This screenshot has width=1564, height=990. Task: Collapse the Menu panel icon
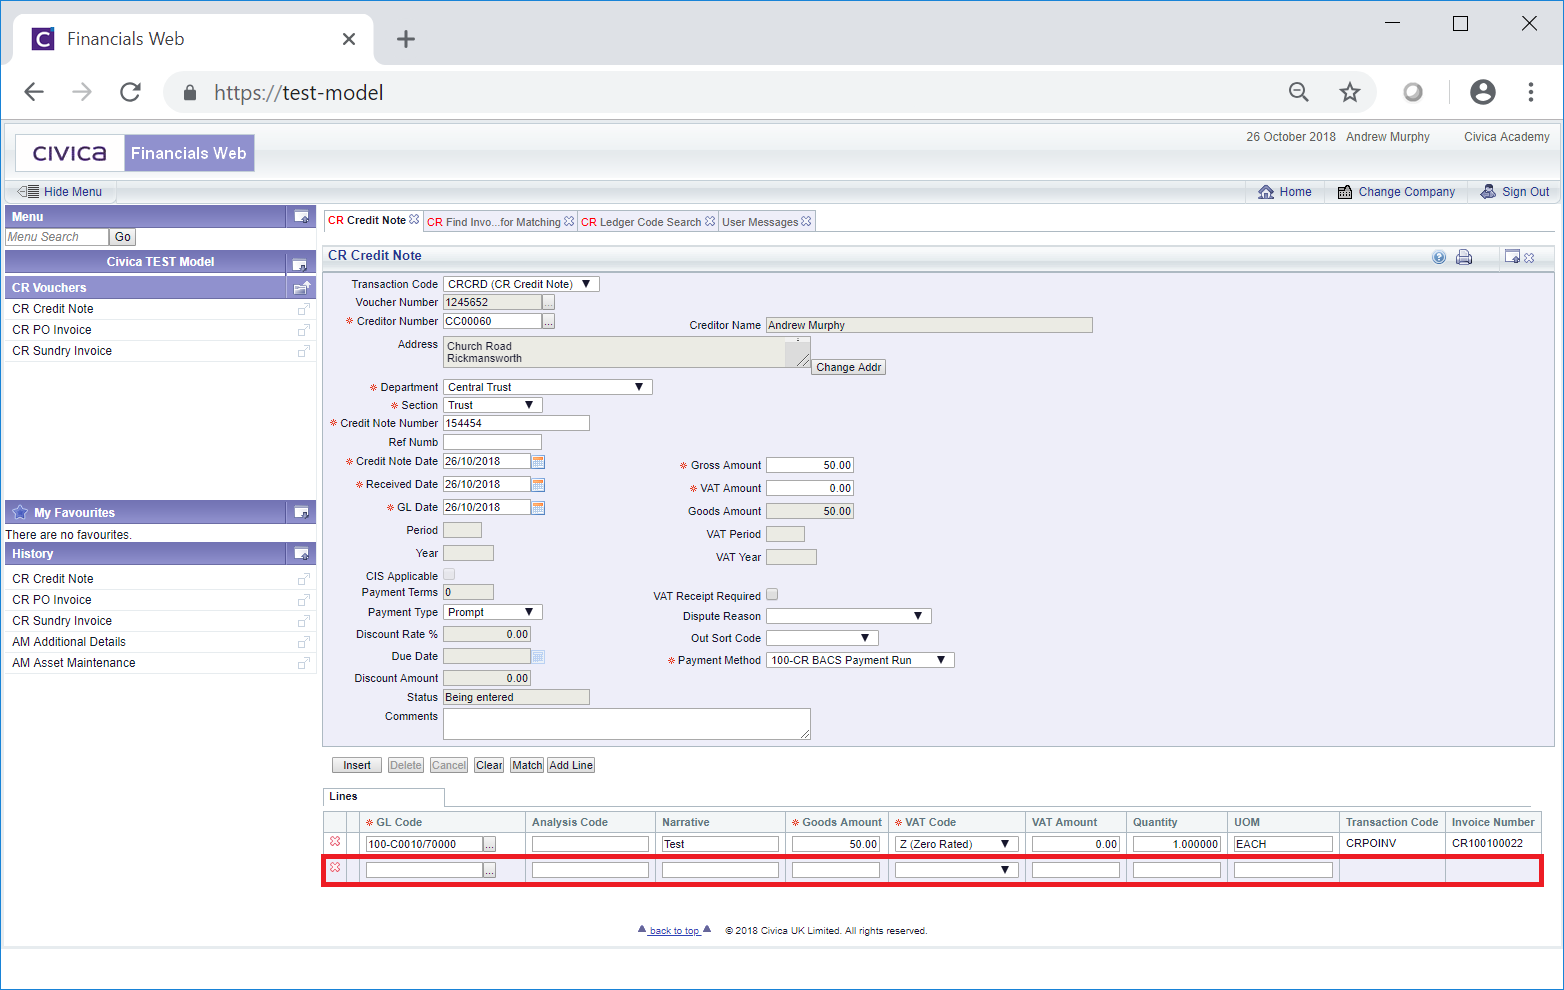pos(301,217)
